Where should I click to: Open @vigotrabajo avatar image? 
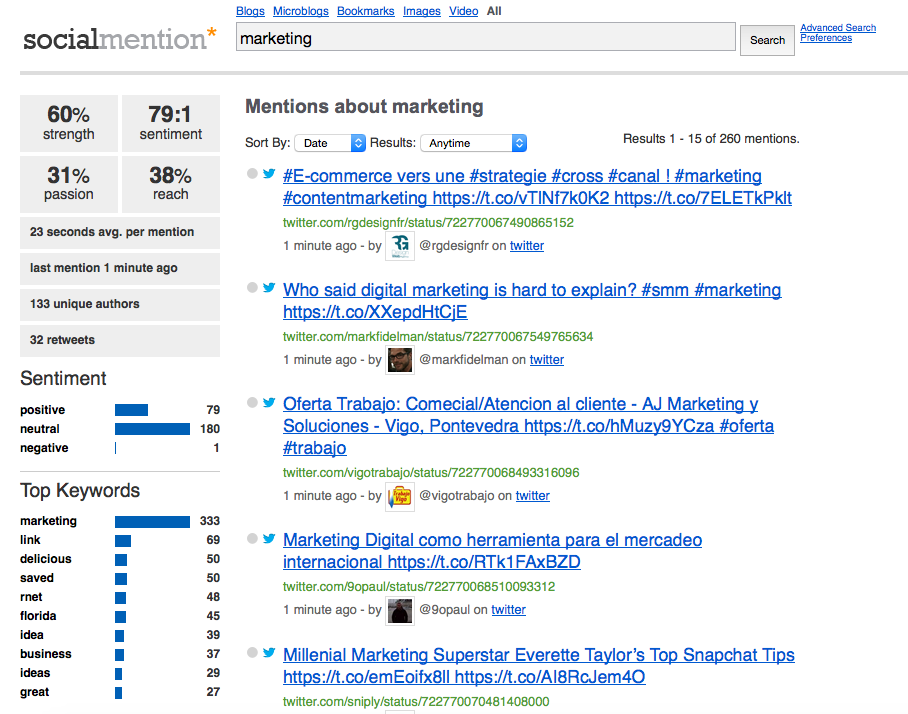pos(400,496)
